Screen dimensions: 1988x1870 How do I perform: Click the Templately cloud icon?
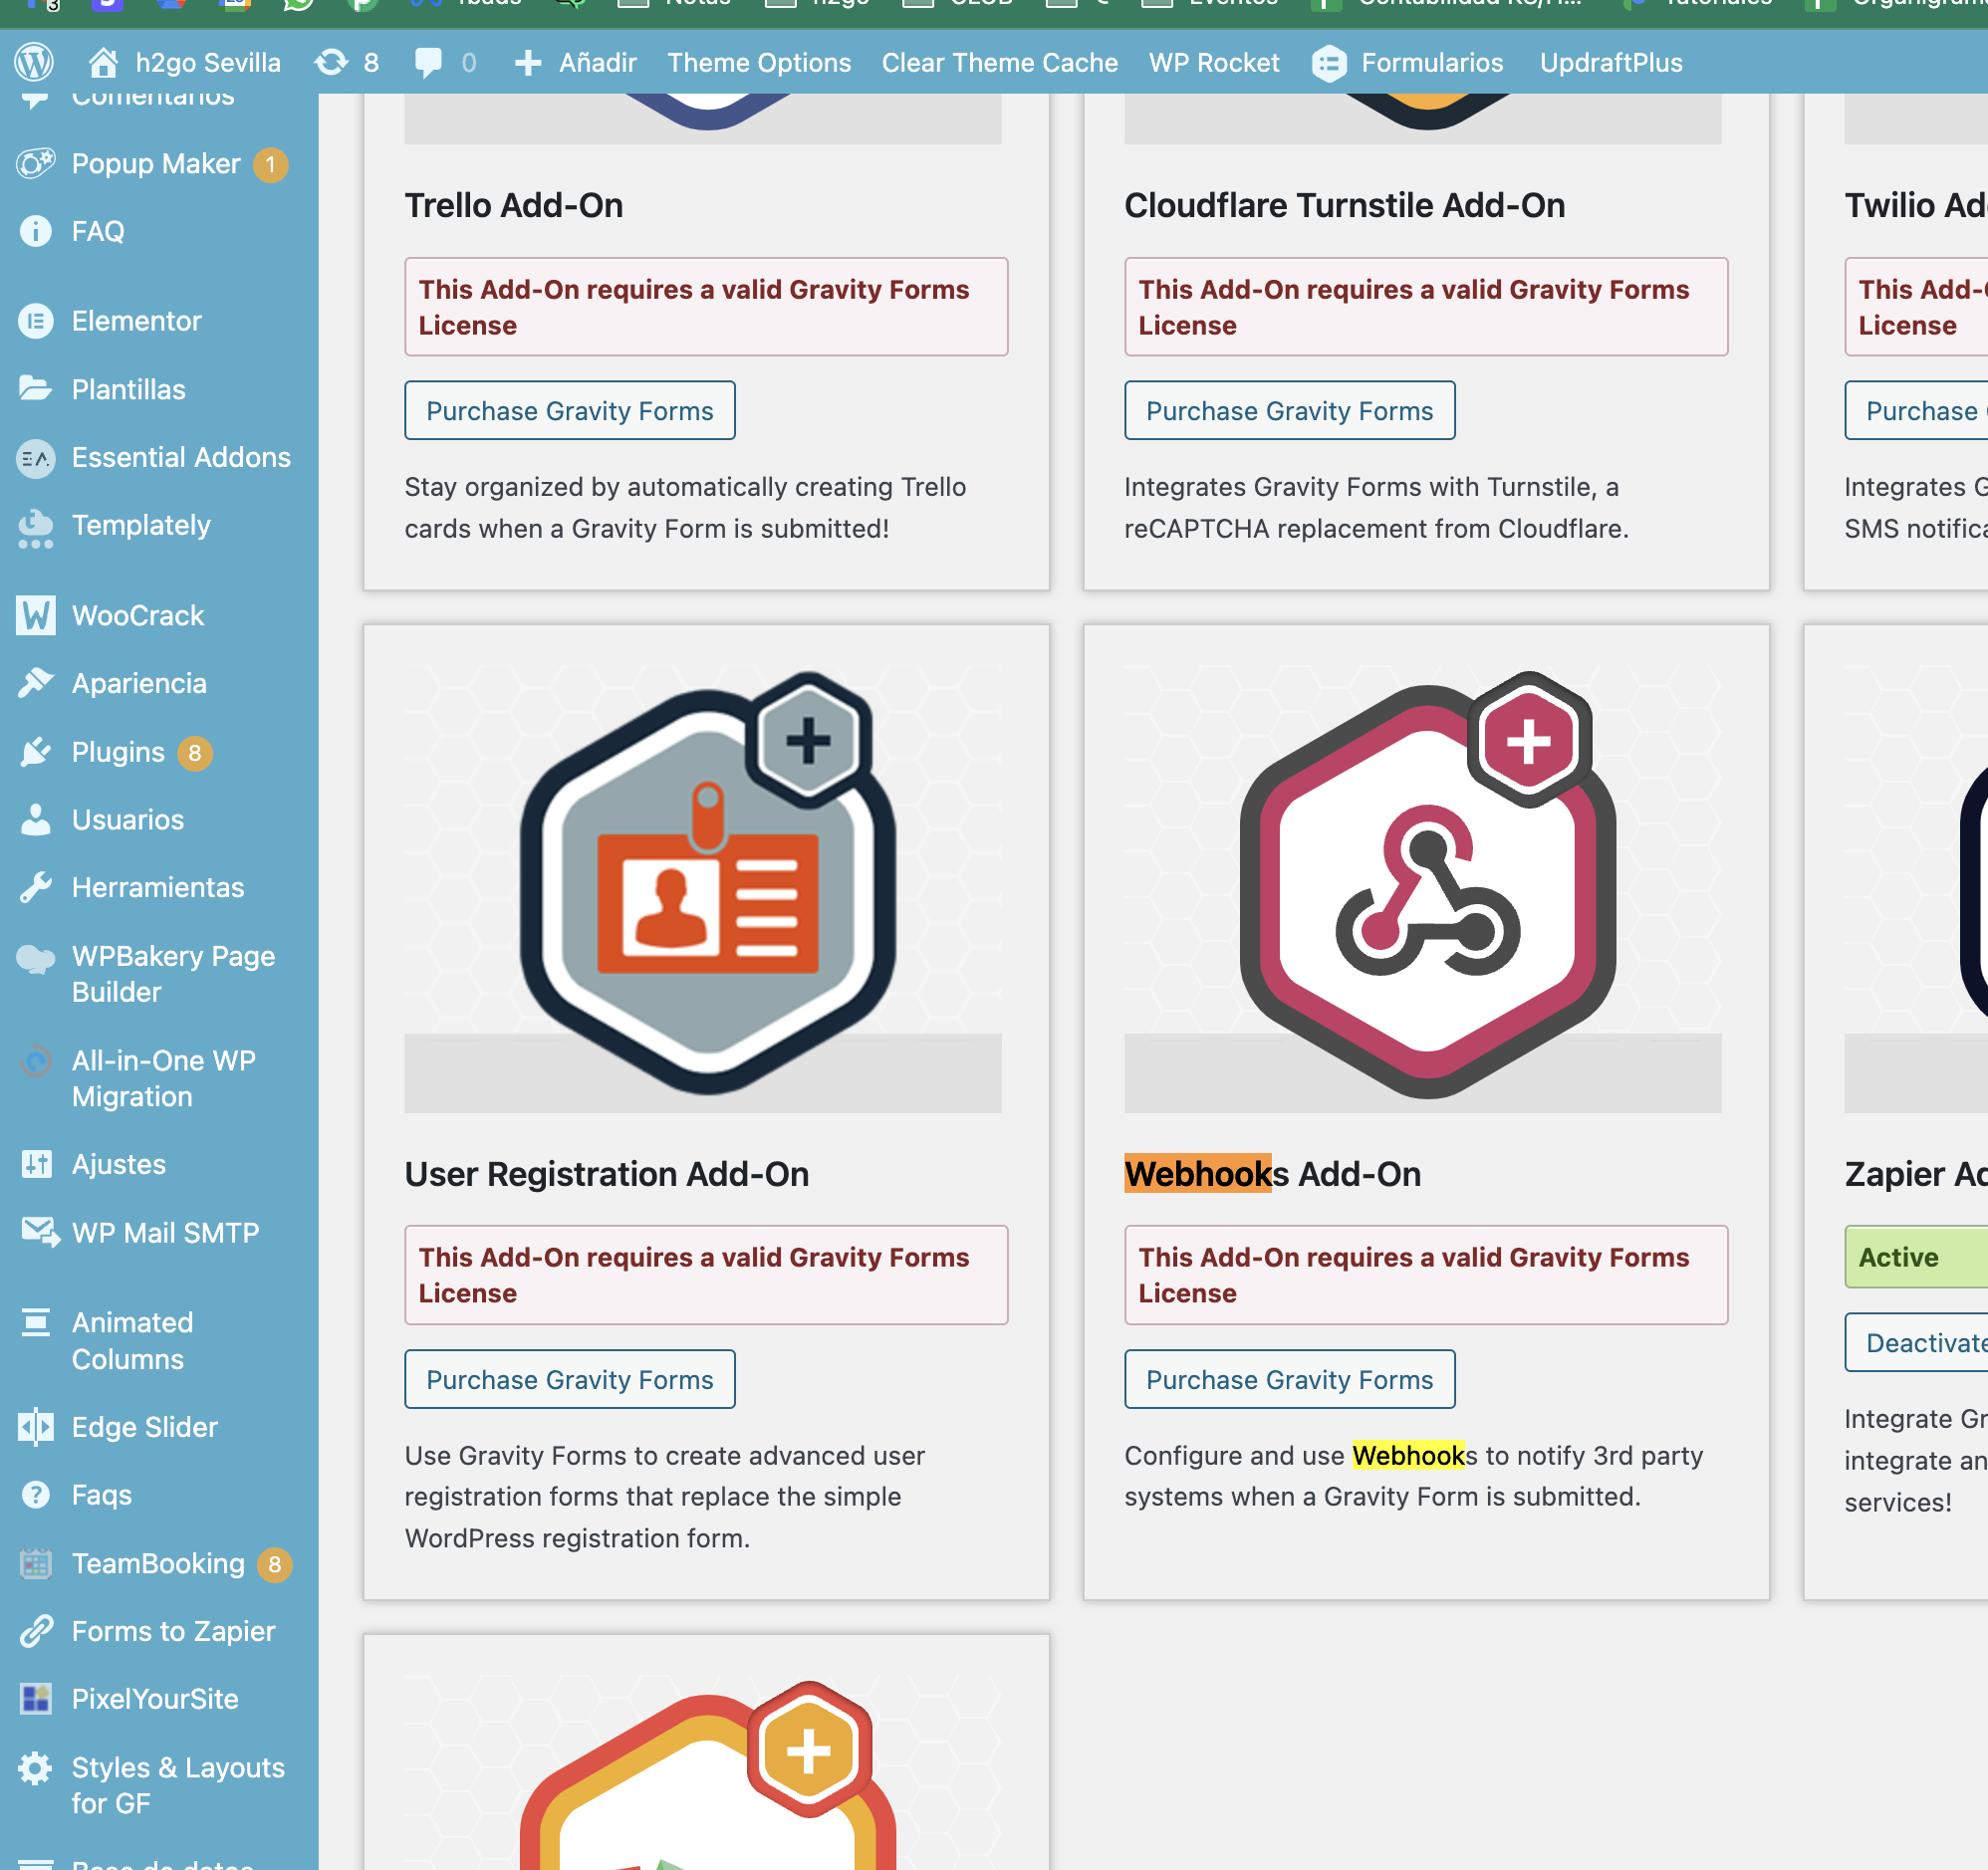[x=36, y=528]
